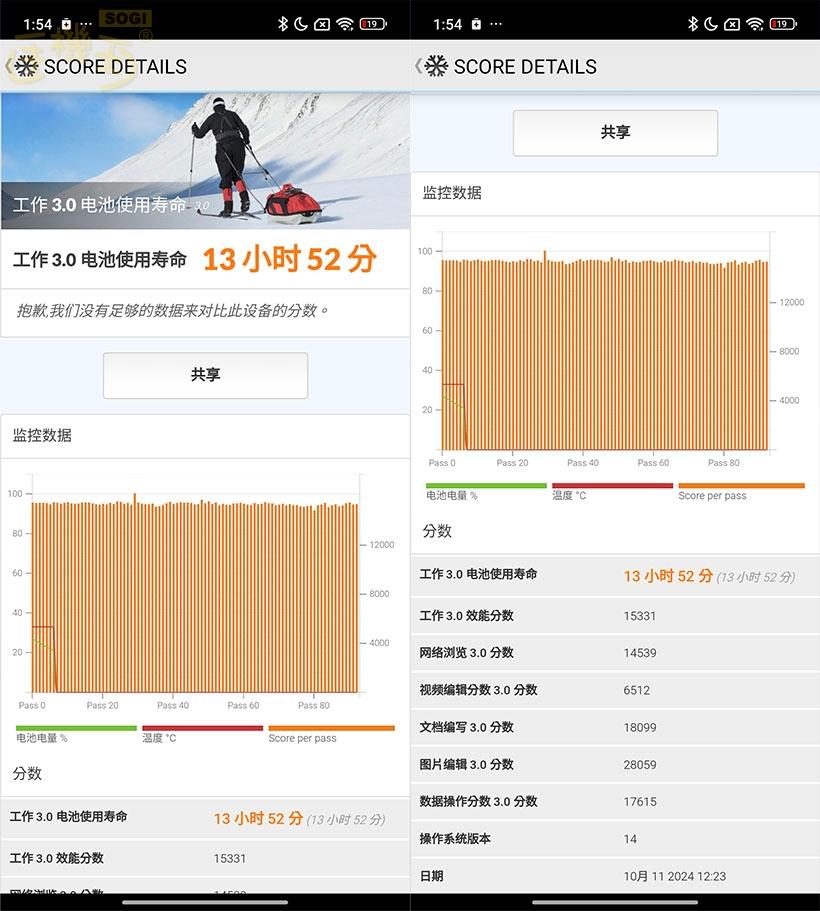Tap the snowflake back icon on left screen
The width and height of the screenshot is (820, 911).
(x=25, y=67)
